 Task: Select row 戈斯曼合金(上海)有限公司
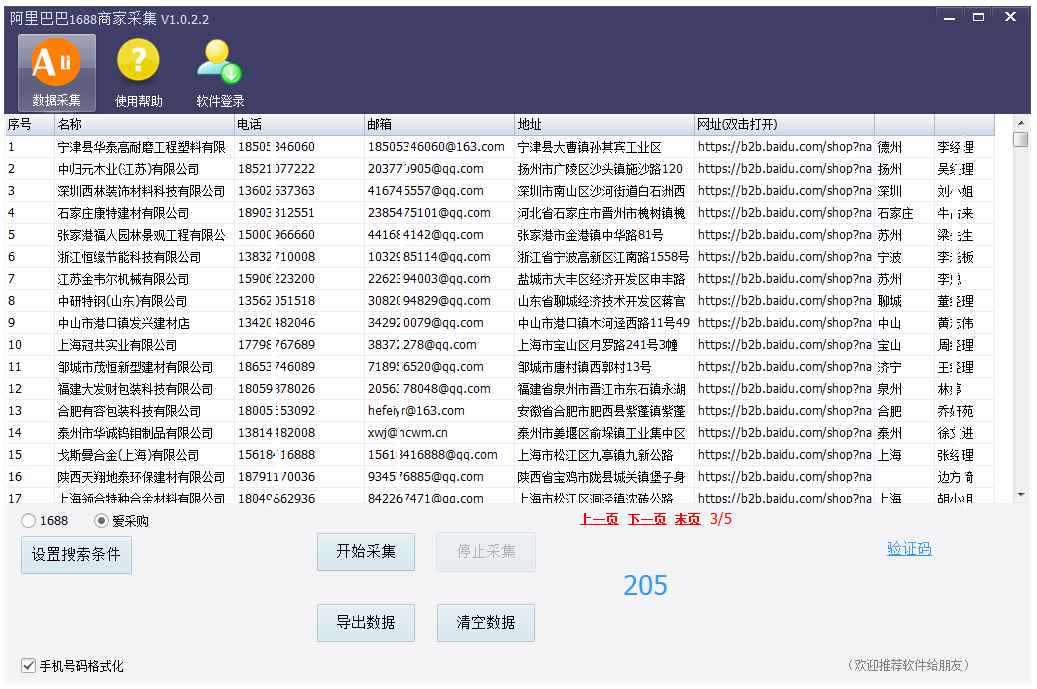[500, 454]
